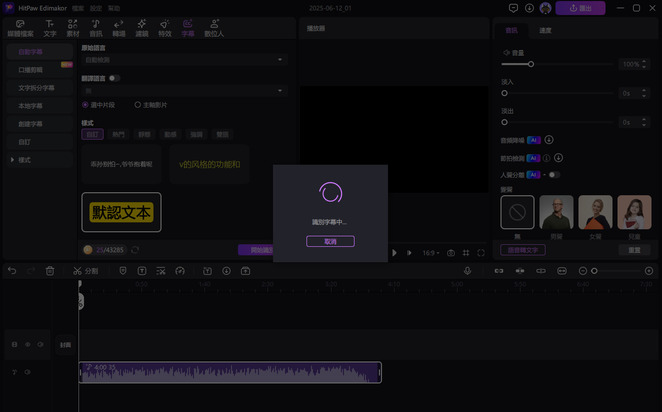Viewport: 662px width, 412px height.
Task: Open the 特效 effects tab
Action: (165, 28)
